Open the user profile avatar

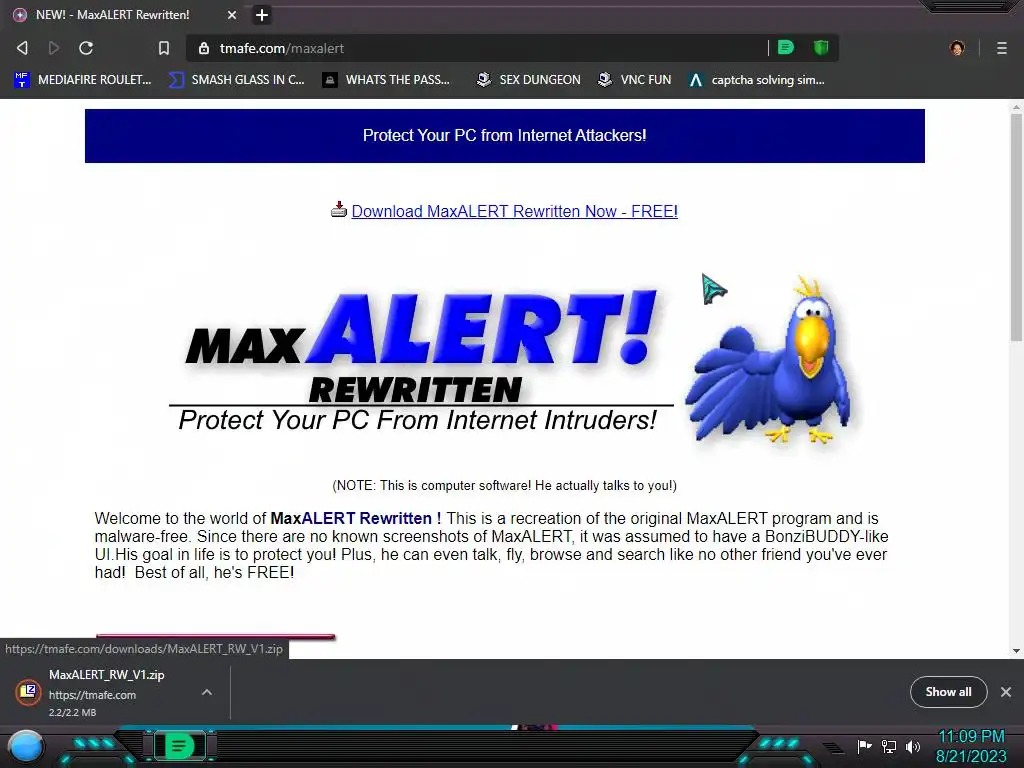[x=957, y=48]
